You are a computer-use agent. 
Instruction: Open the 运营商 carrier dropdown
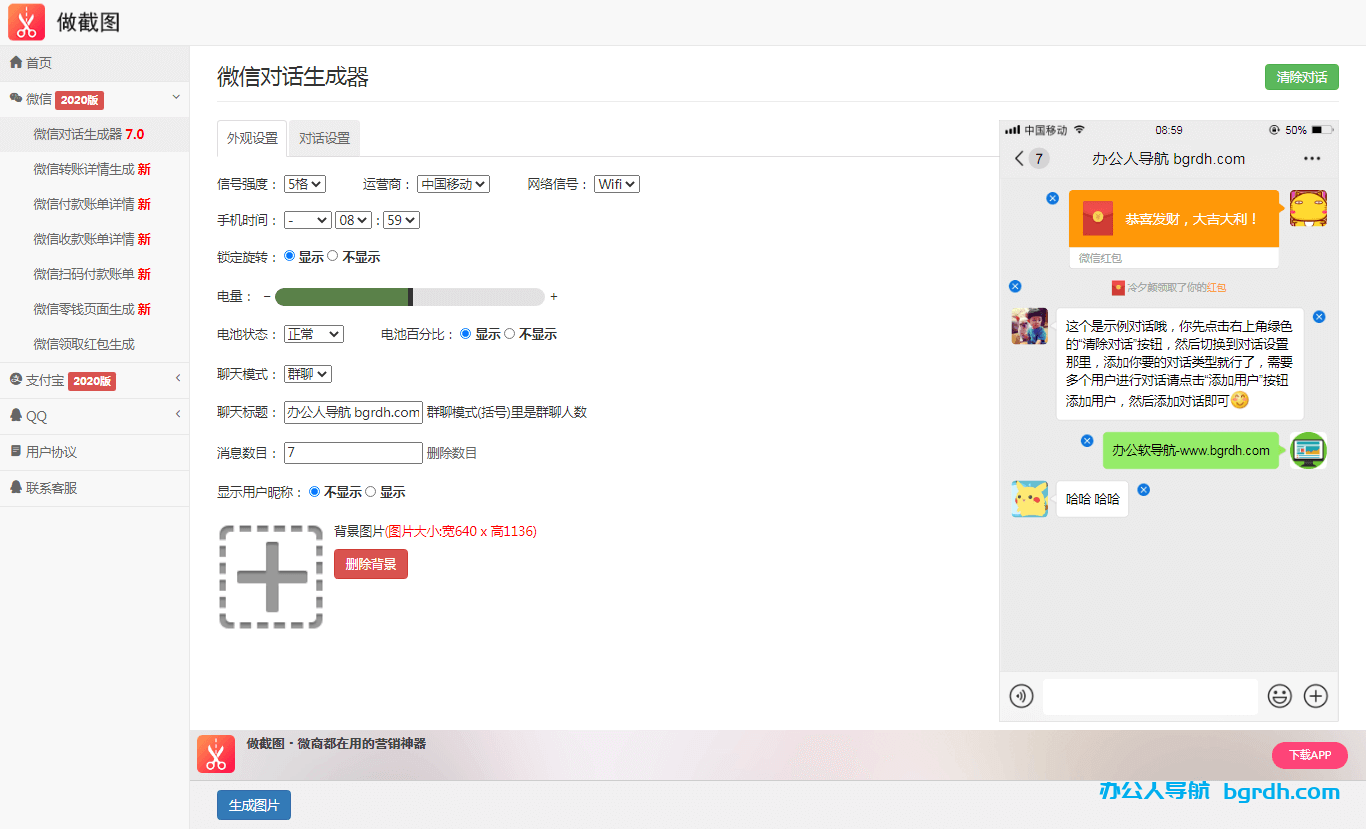point(452,183)
